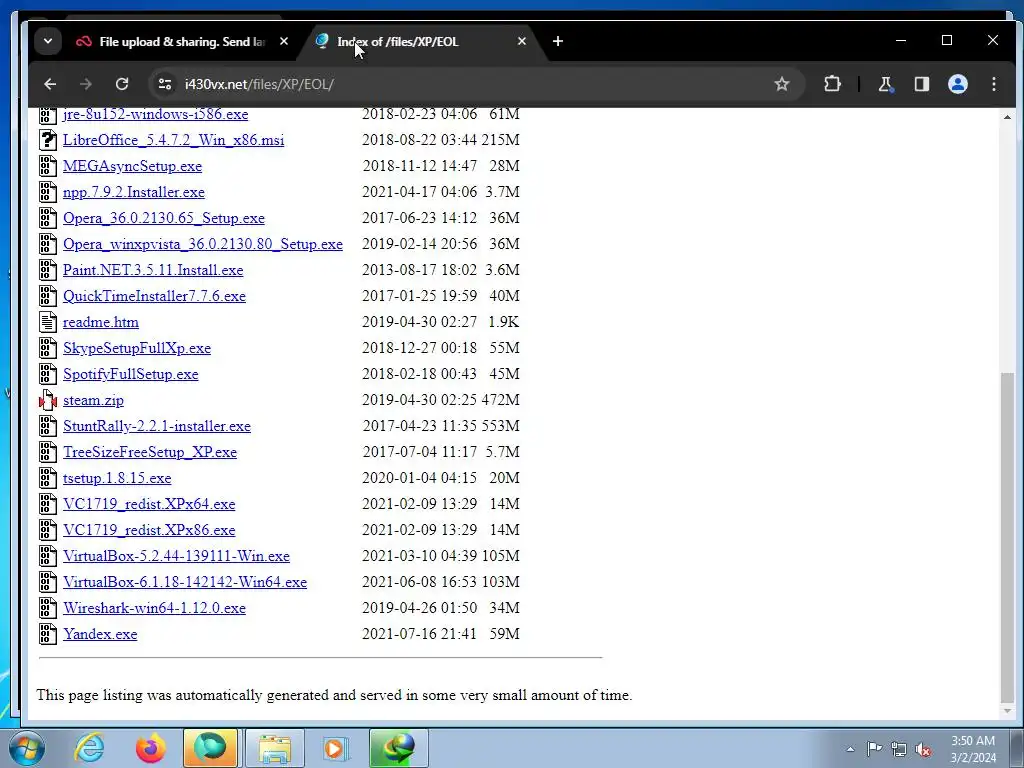The width and height of the screenshot is (1024, 768).
Task: Open Internet Download Manager taskbar icon
Action: pos(399,748)
